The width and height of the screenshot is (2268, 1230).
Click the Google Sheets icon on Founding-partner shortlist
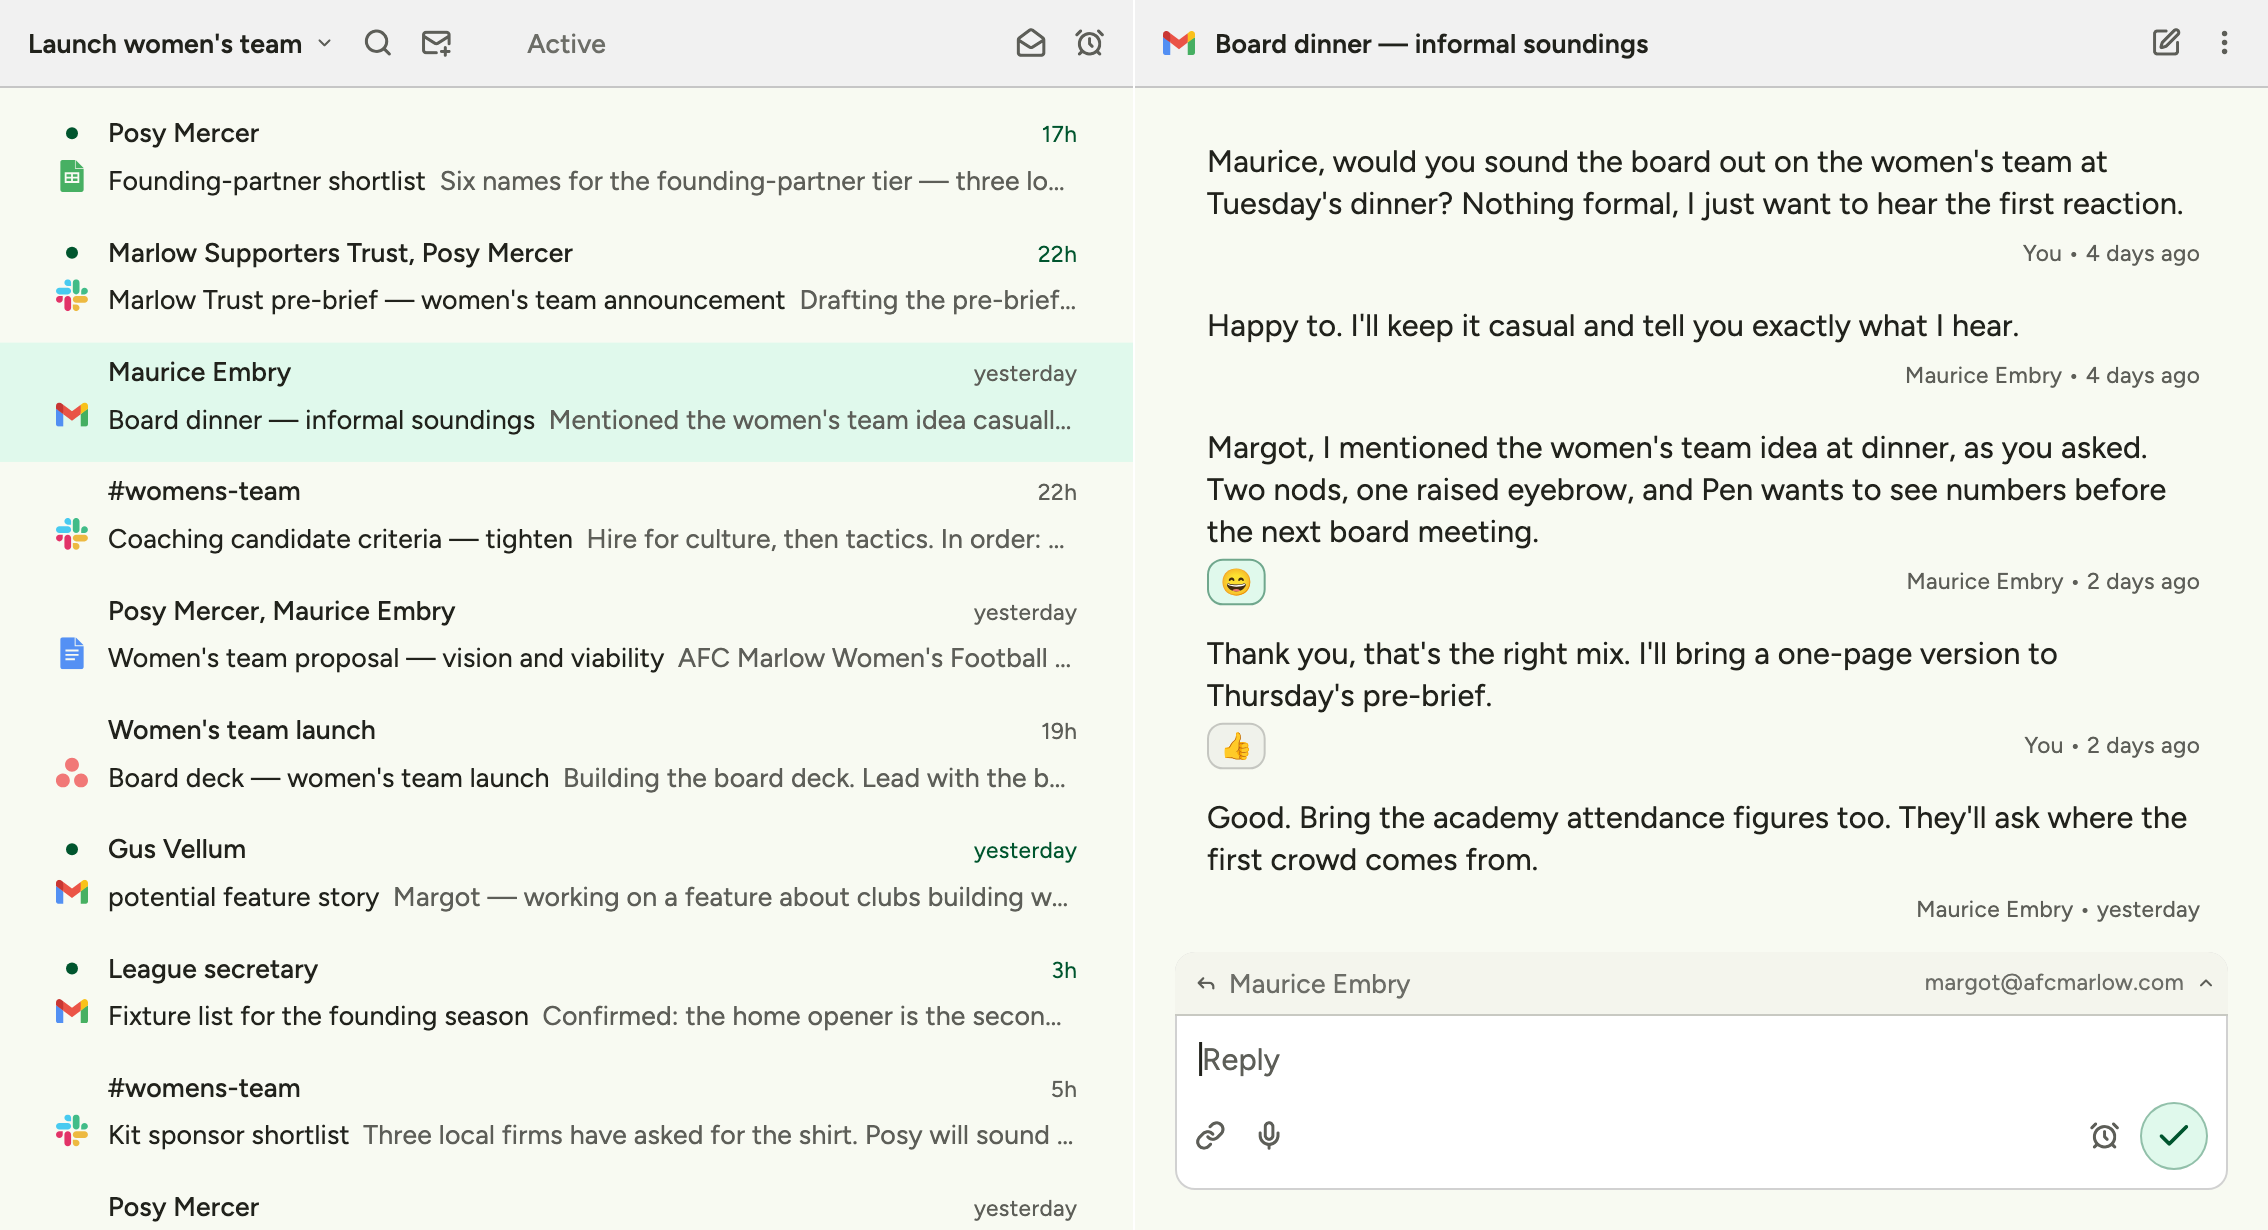tap(72, 177)
